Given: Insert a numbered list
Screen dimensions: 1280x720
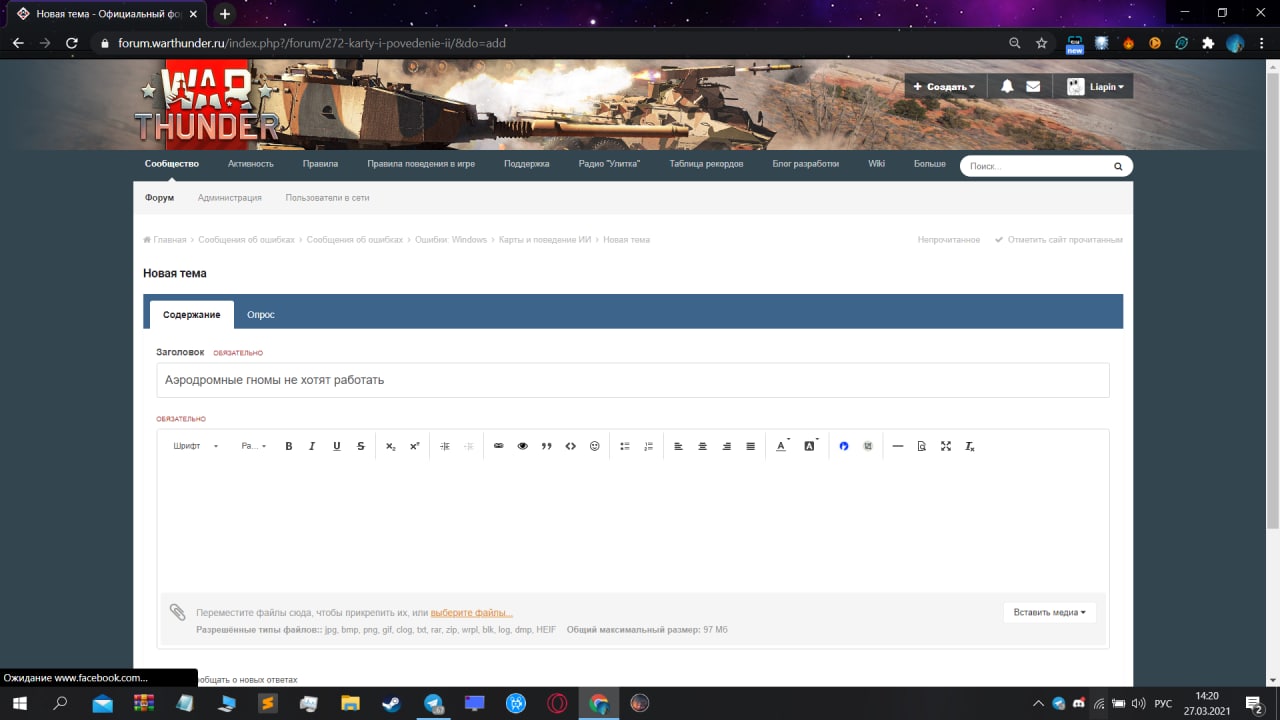Looking at the screenshot, I should [x=649, y=446].
